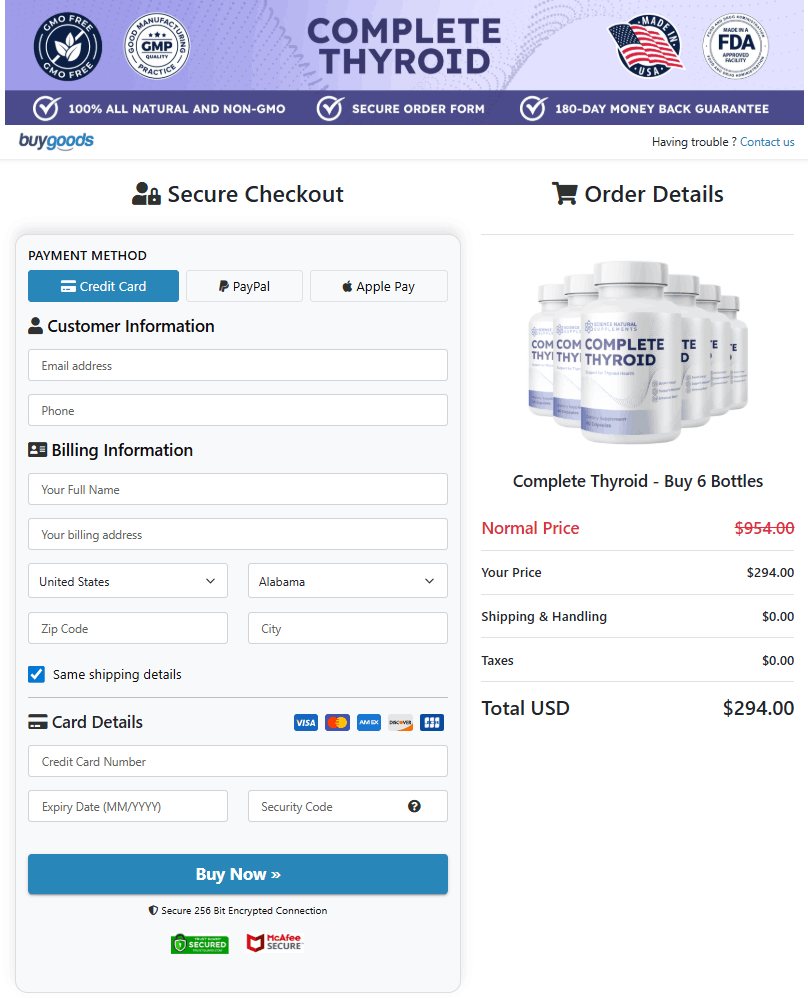Click the Amex card icon
This screenshot has height=998, width=808.
369,722
